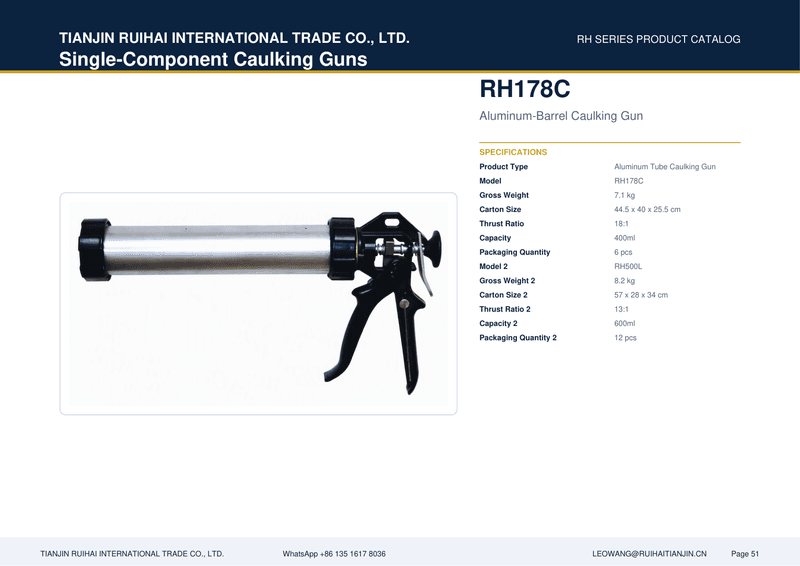
Task: Click the '600ml' capacity value
Action: point(624,324)
